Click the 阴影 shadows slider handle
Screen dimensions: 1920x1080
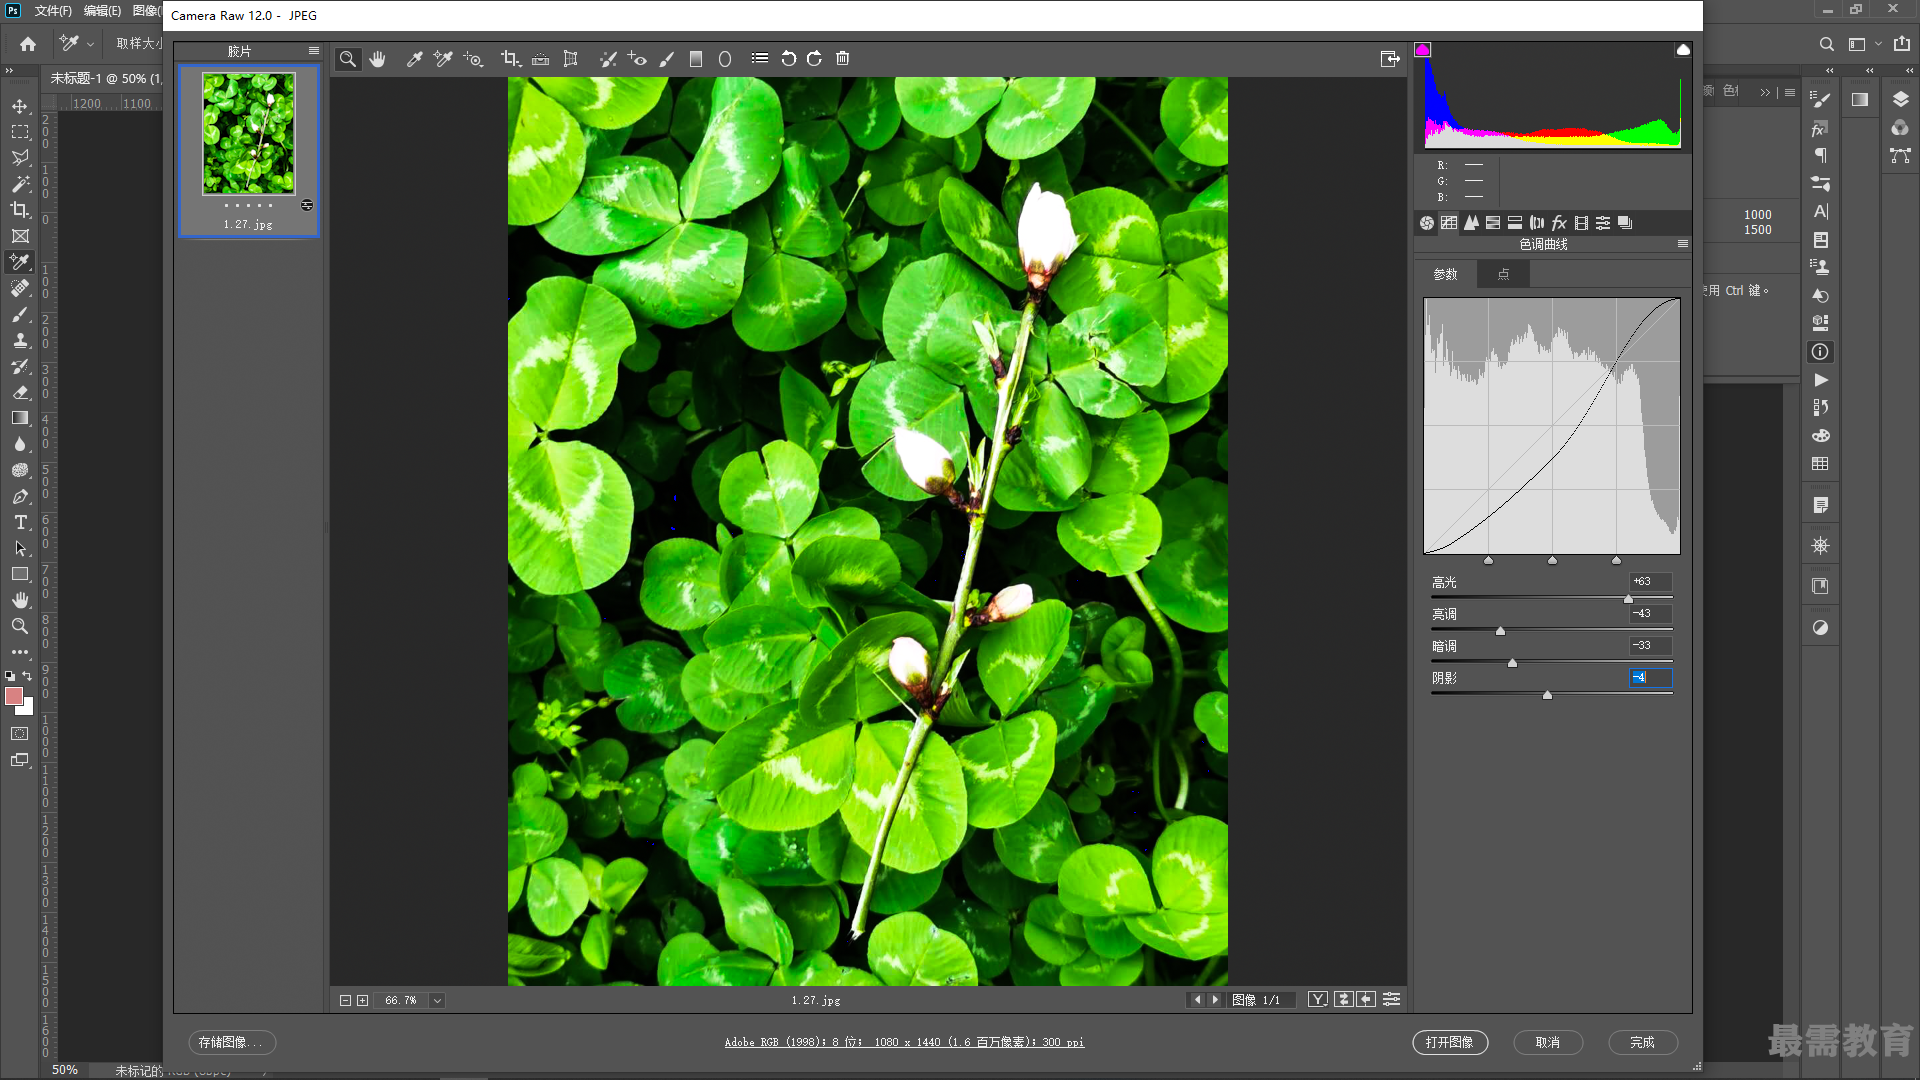[x=1547, y=695]
